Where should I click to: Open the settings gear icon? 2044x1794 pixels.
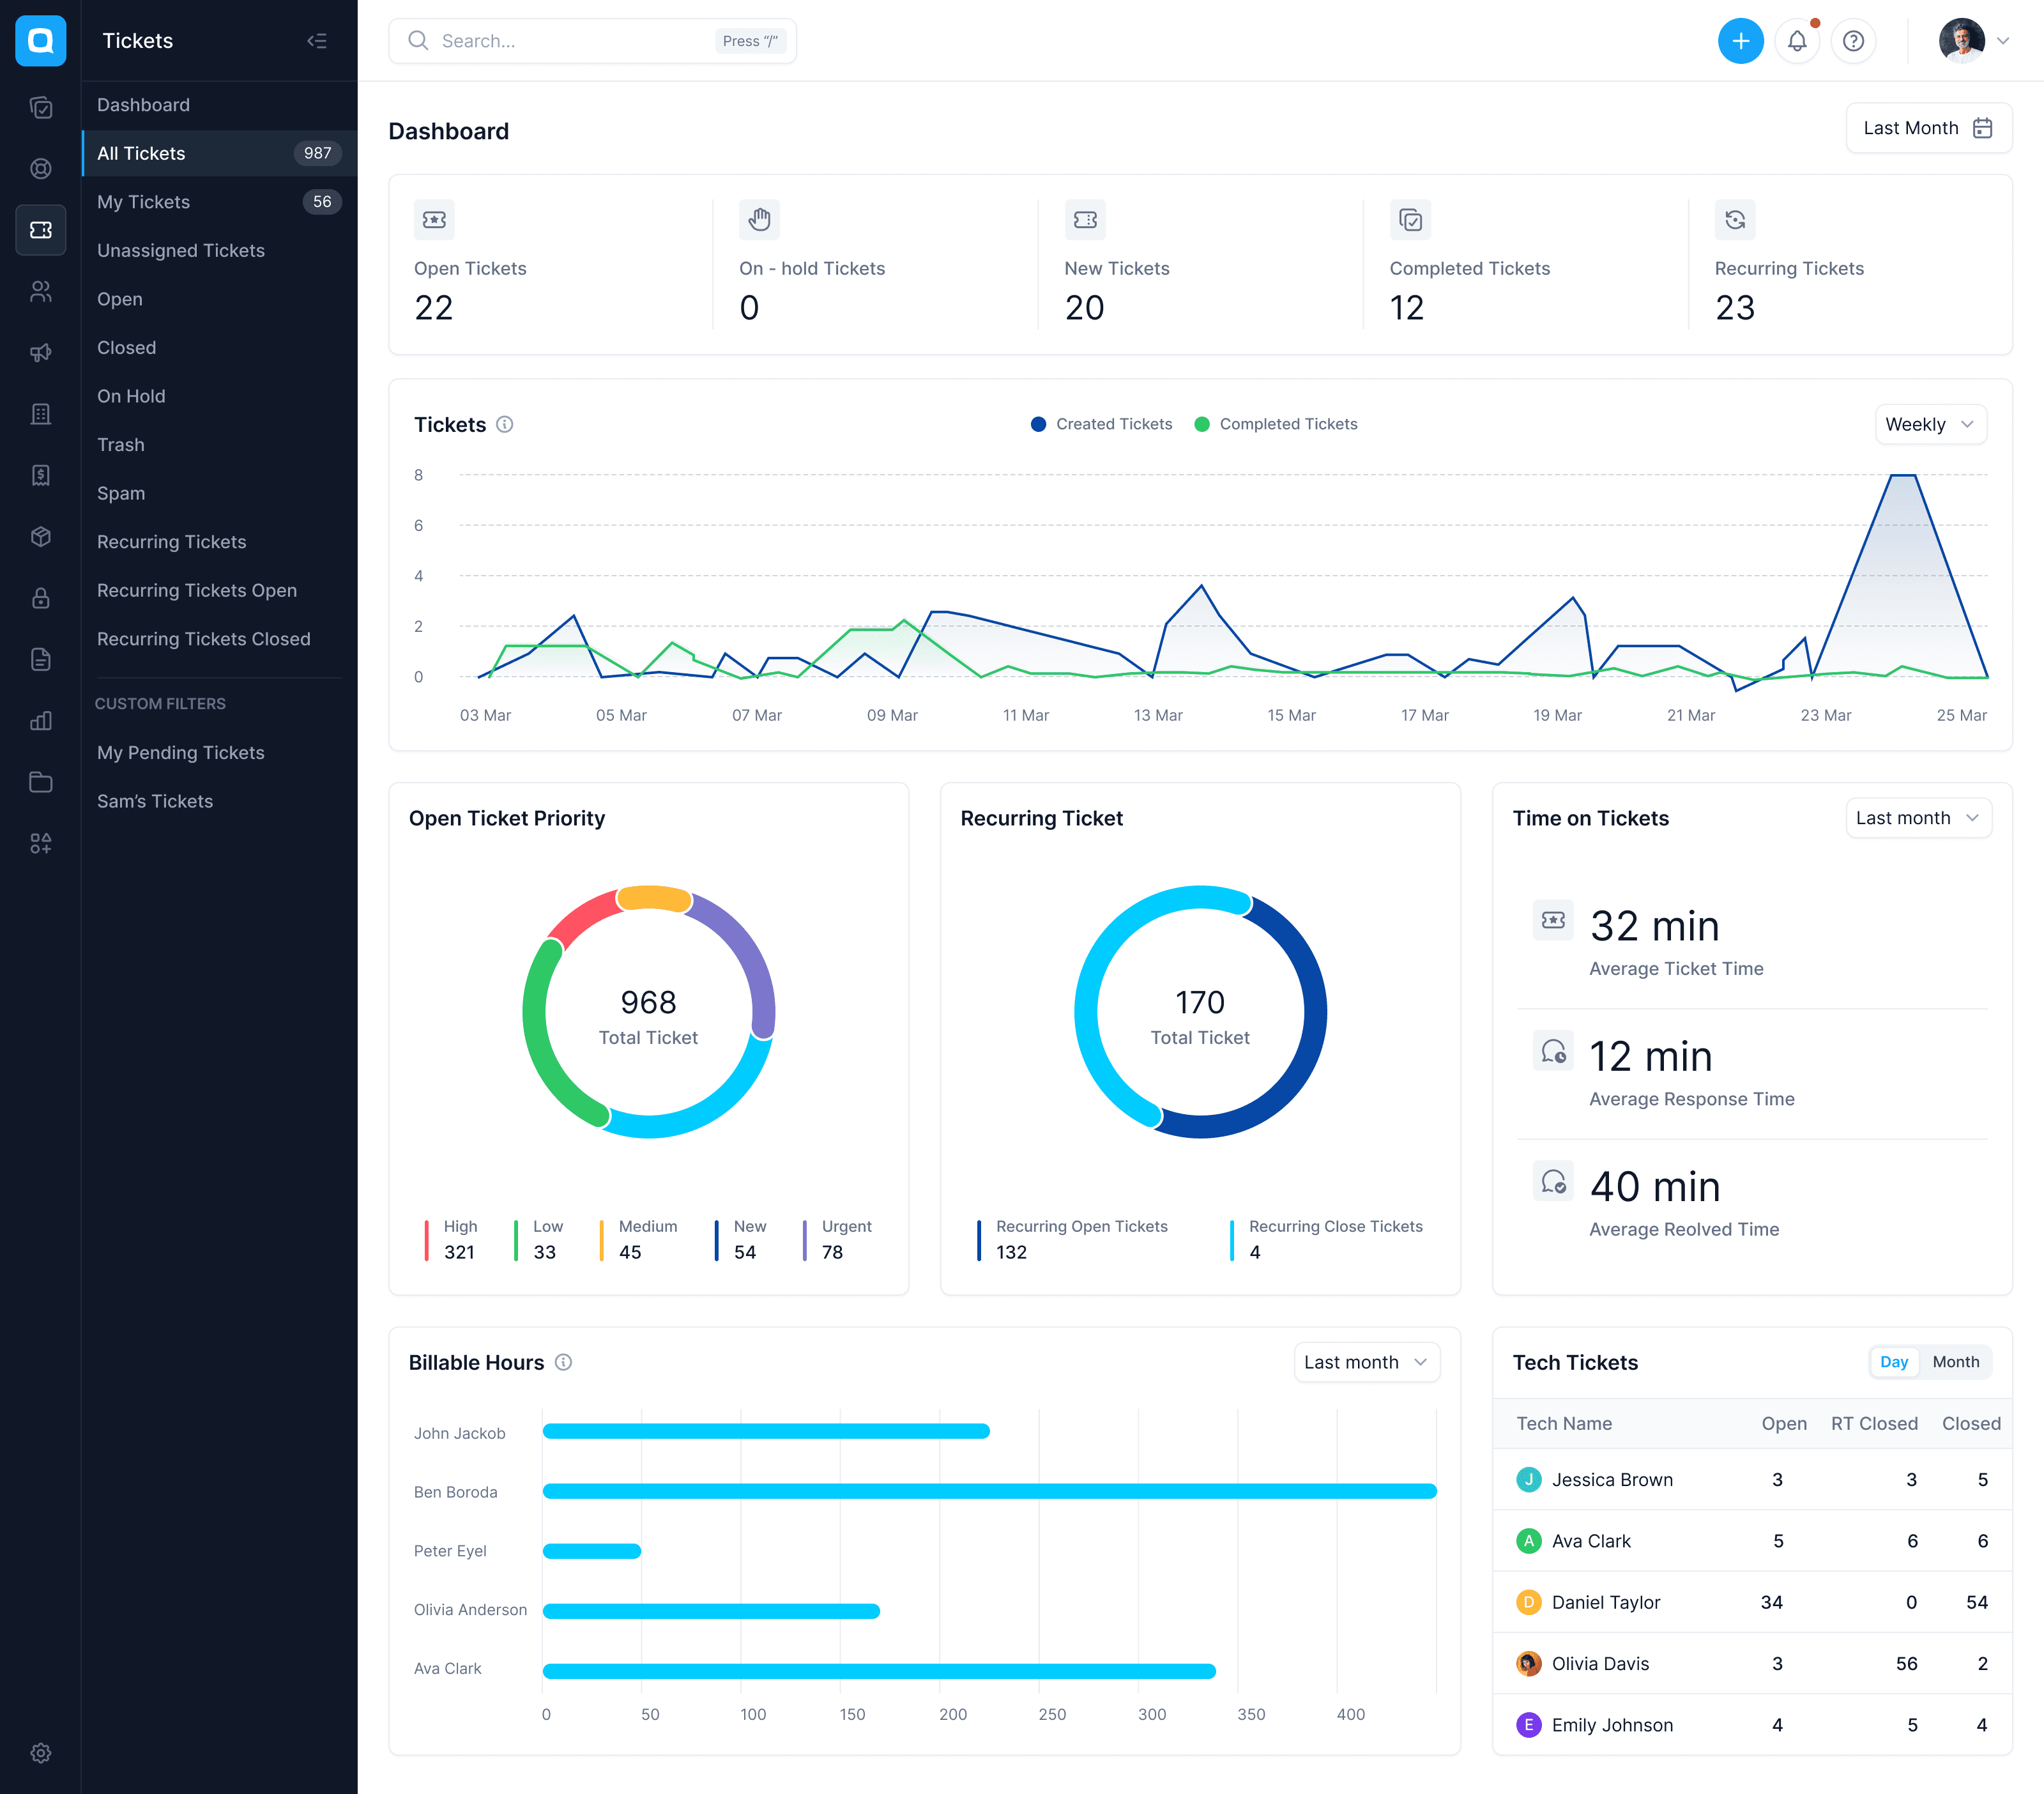[41, 1753]
